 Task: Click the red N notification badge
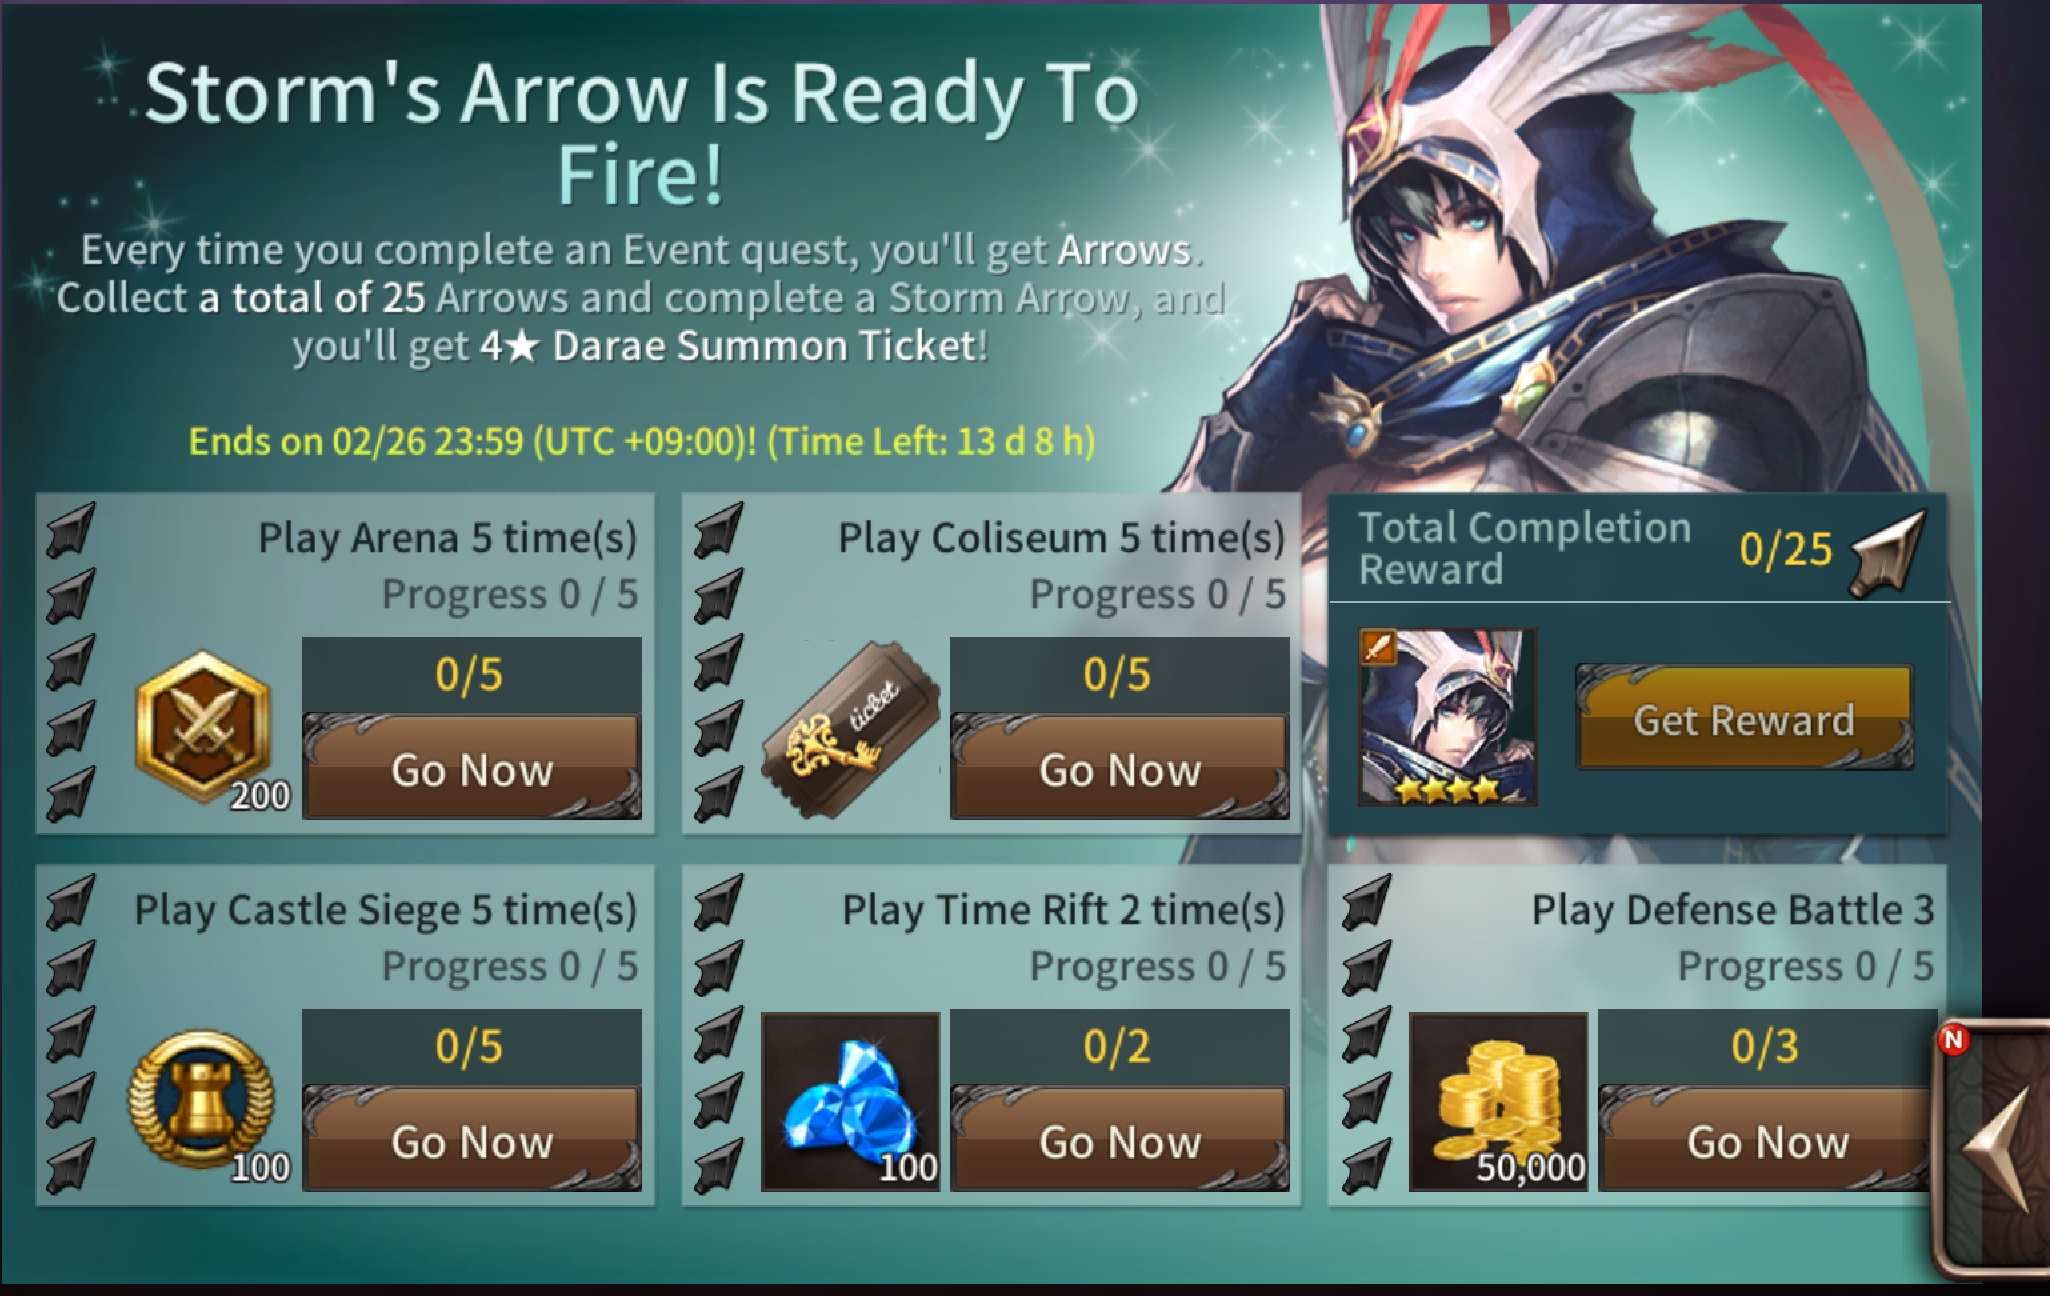point(1953,1040)
